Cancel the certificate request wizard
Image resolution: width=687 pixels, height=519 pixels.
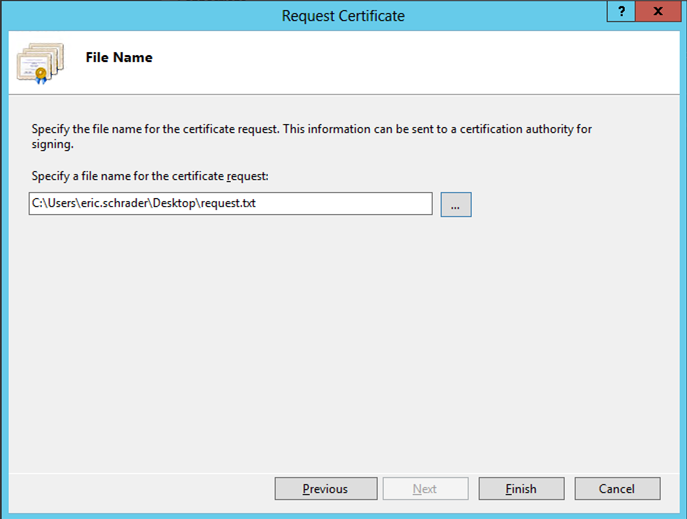click(x=617, y=488)
